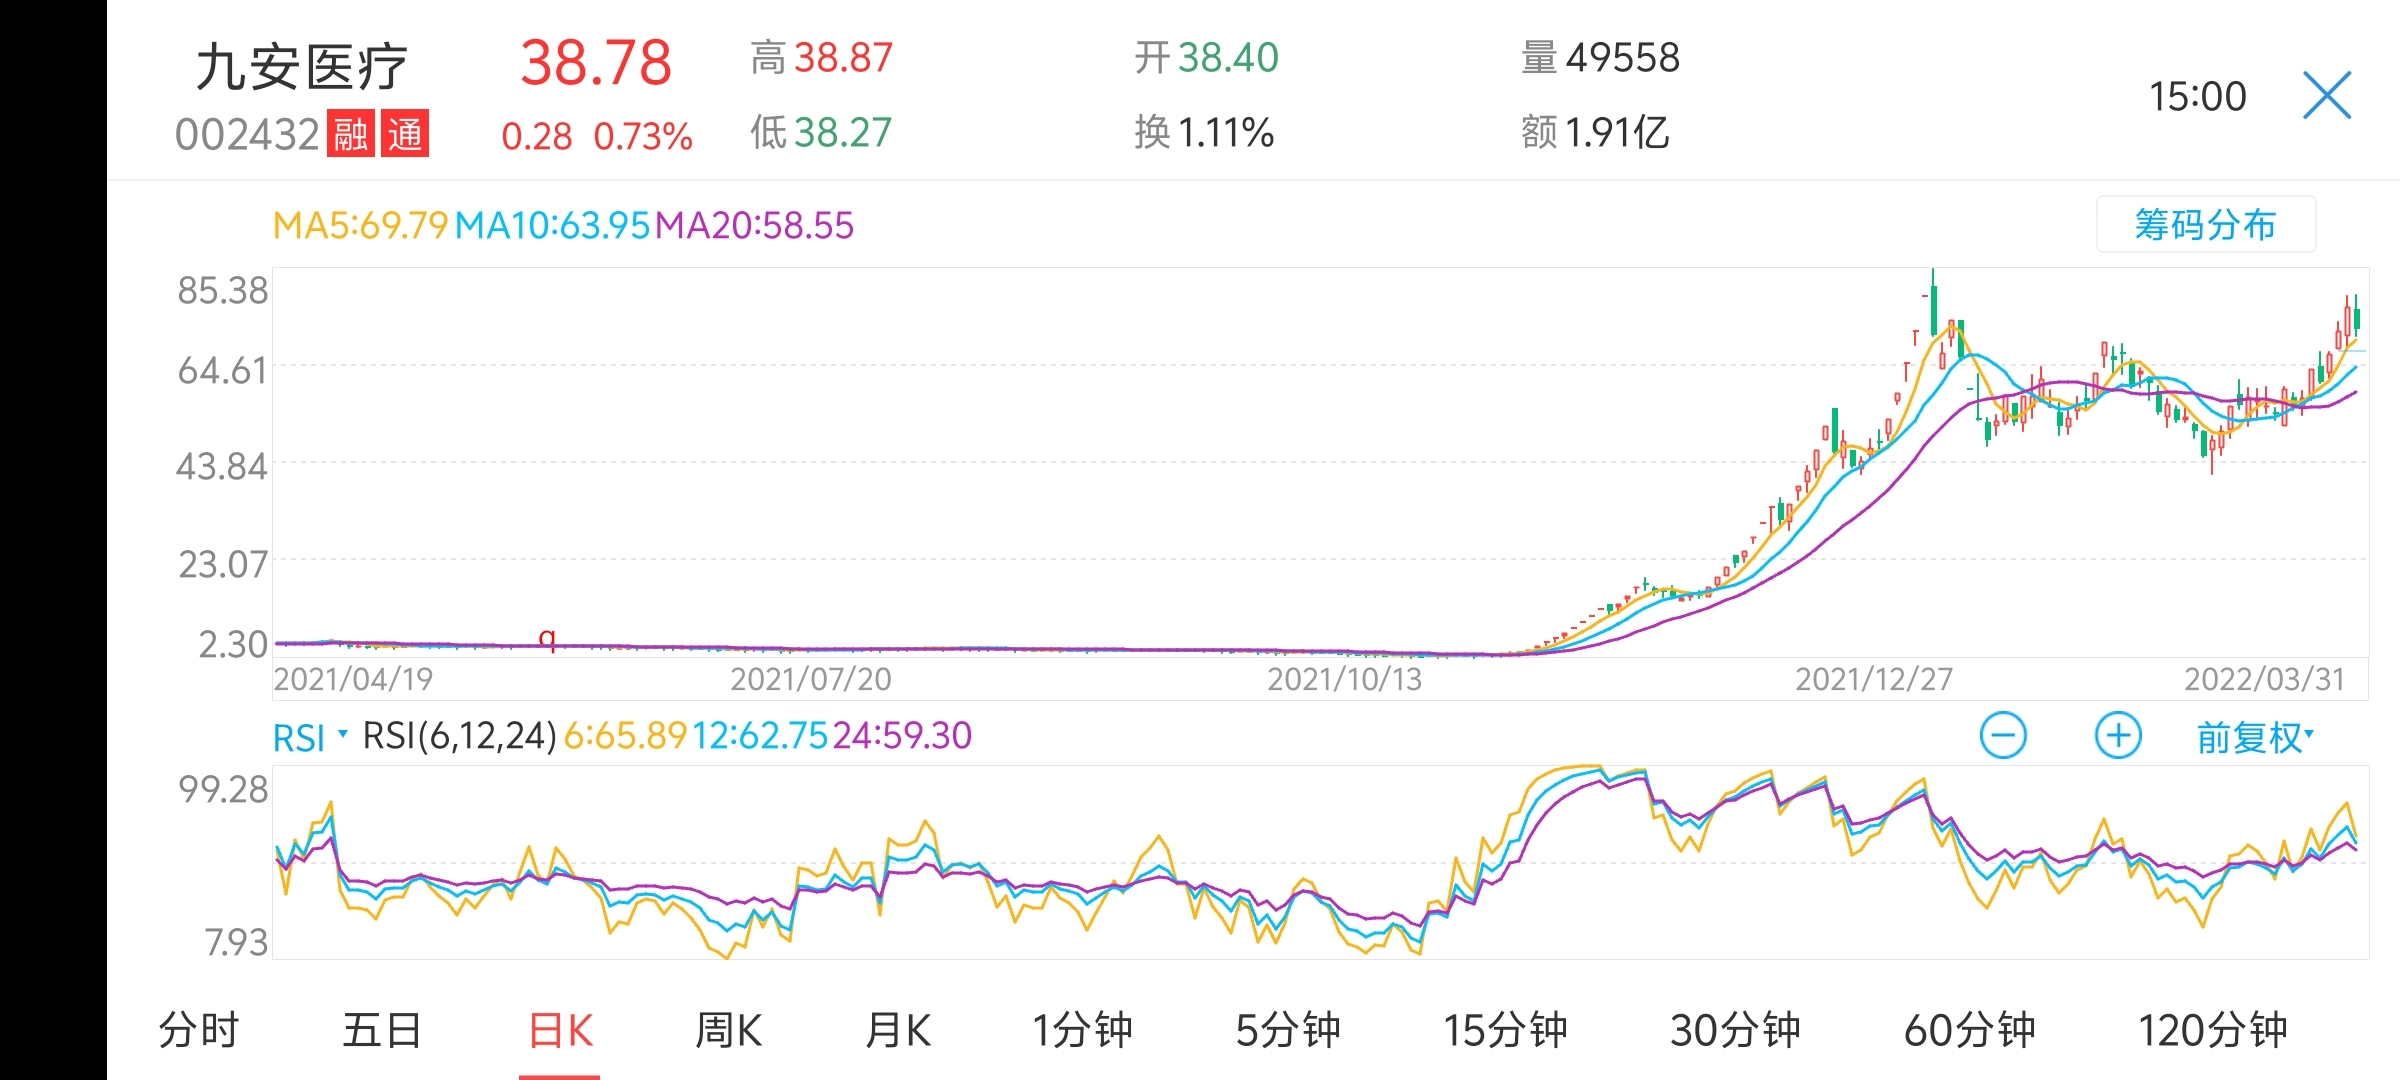Screen dimensions: 2400x1080
Task: Switch to the 分时 tab
Action: coord(199,1030)
